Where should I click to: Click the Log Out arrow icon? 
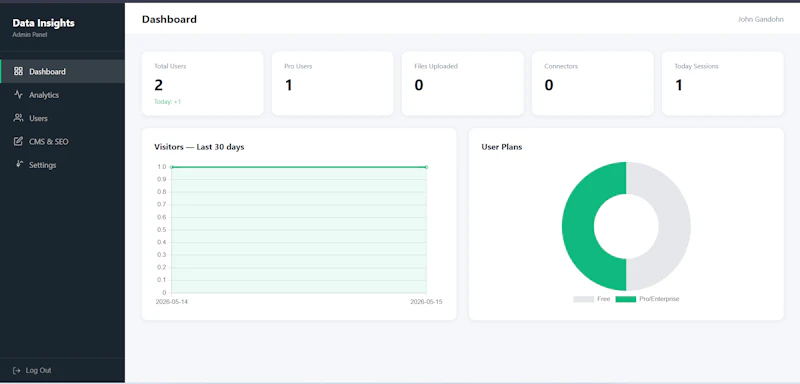17,370
